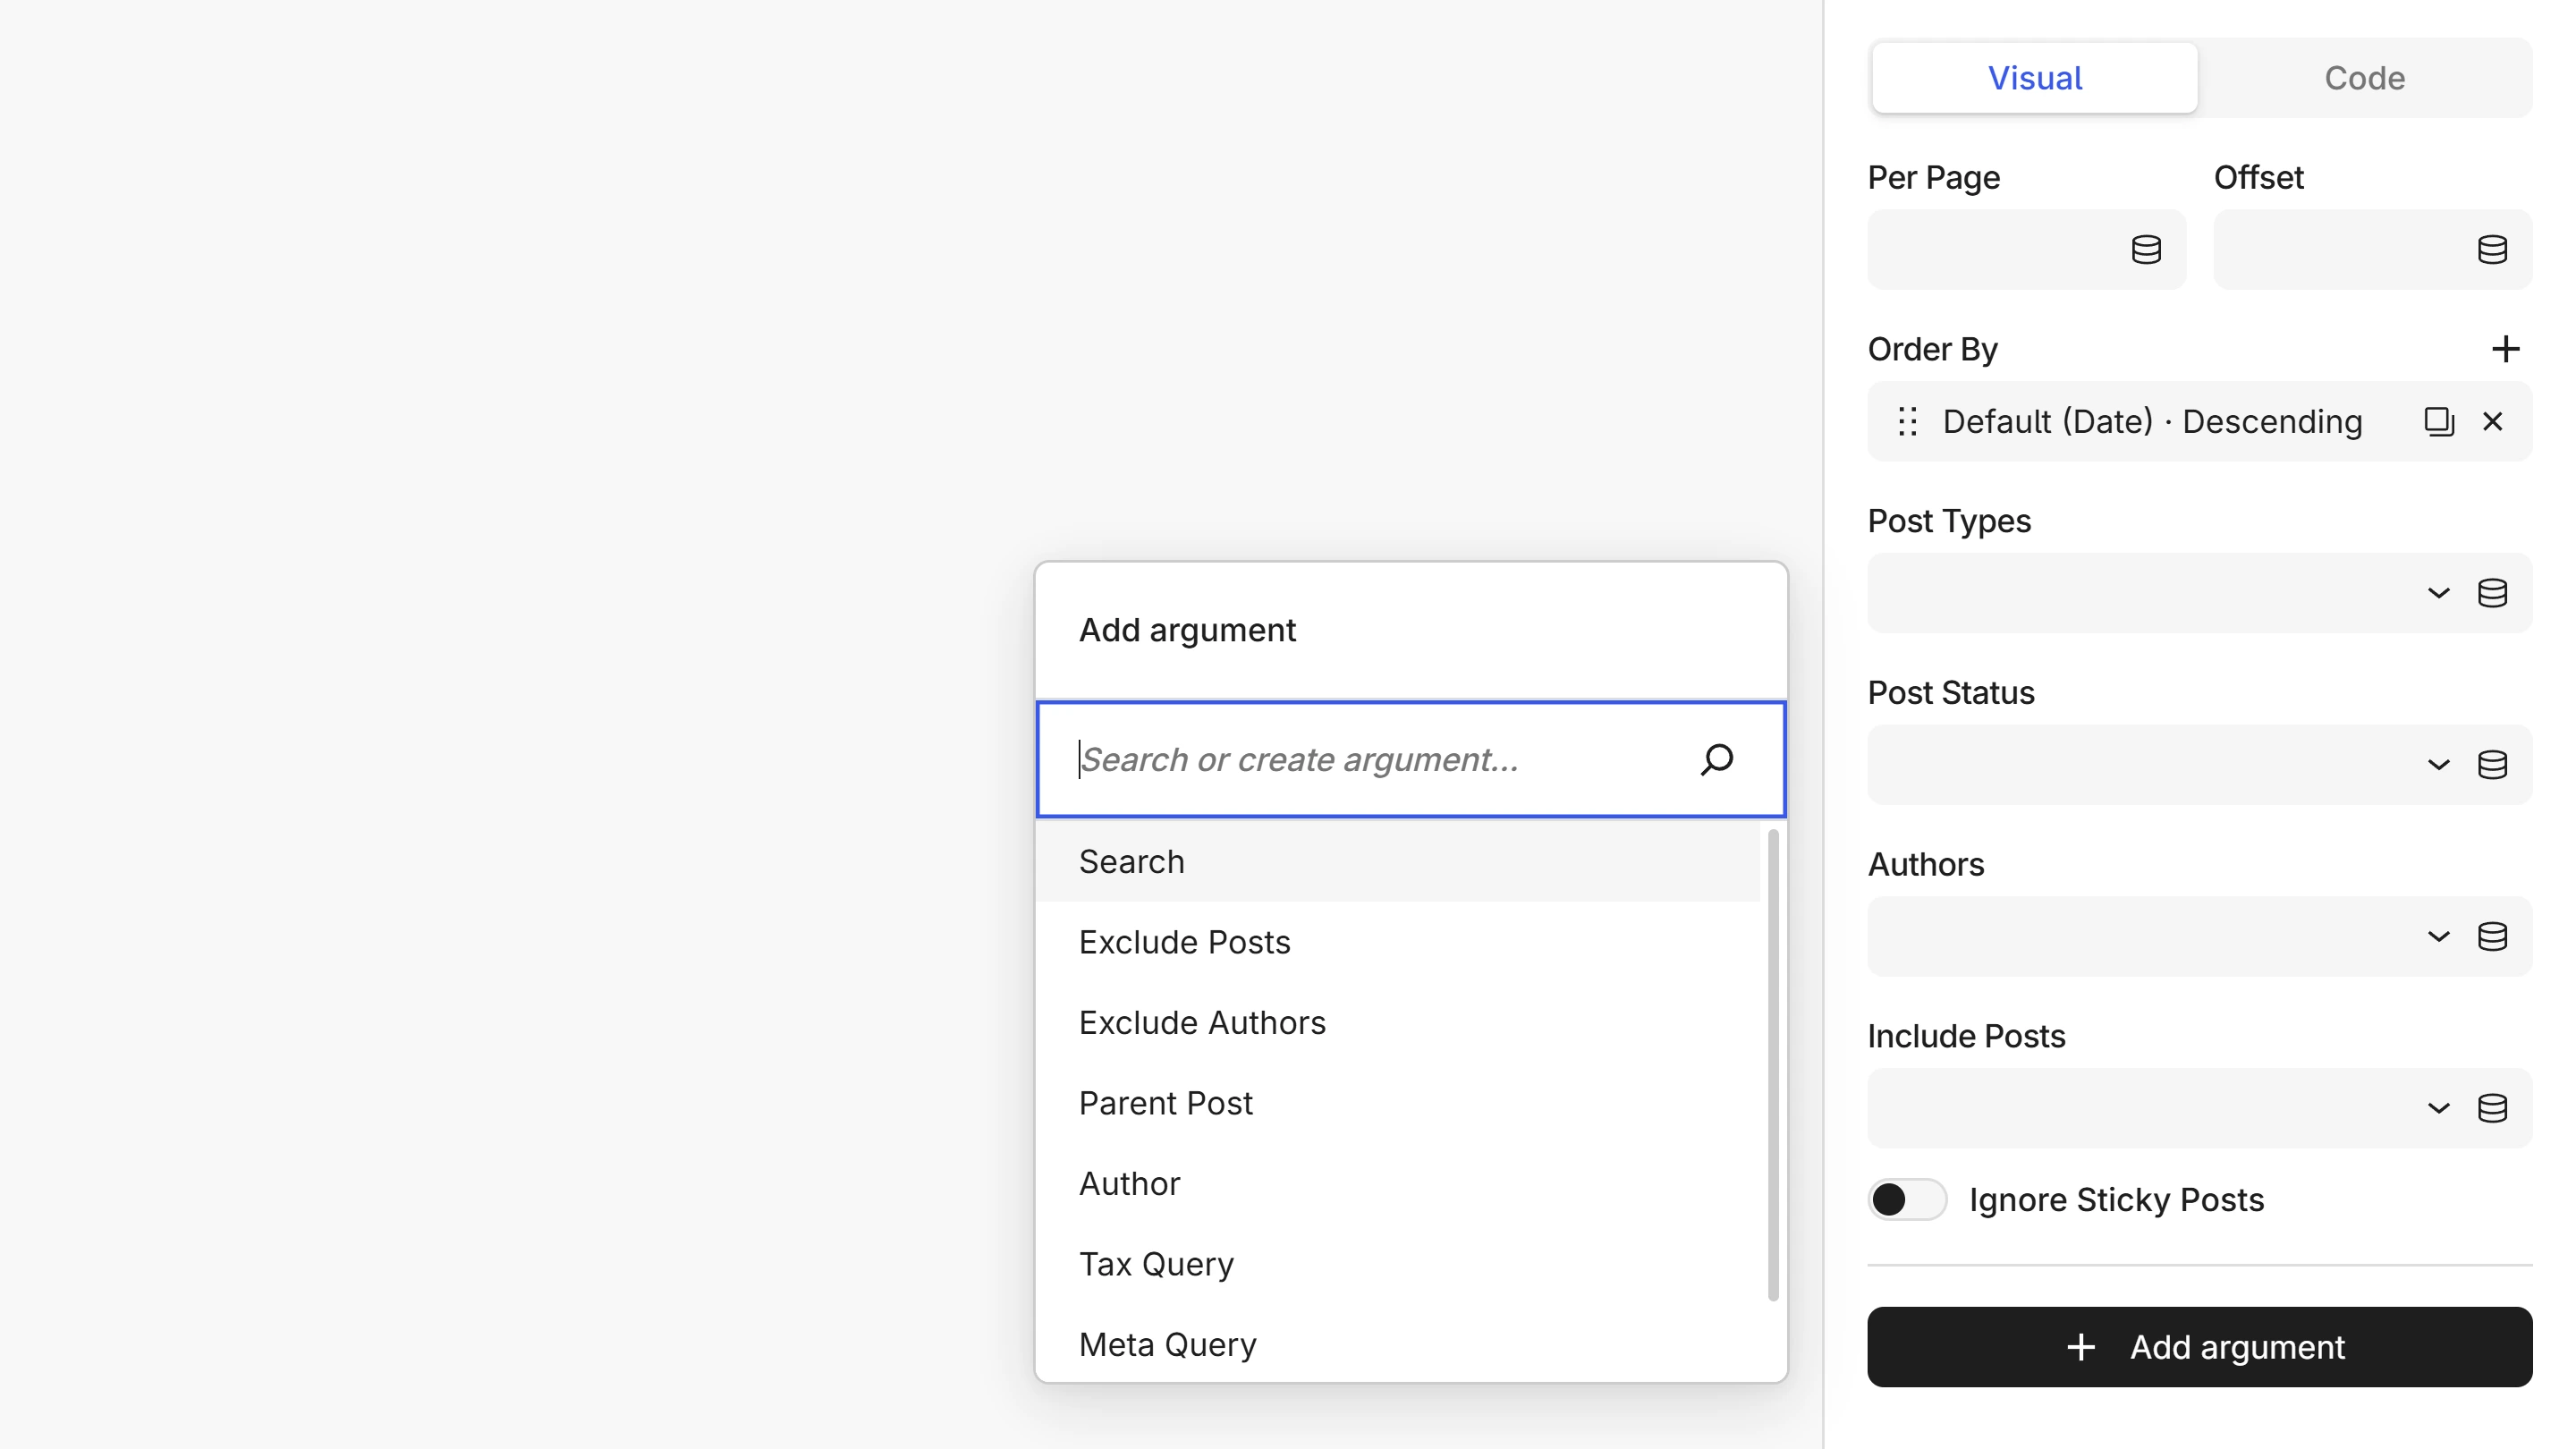Screen dimensions: 2576x1449
Task: Click the magnifier icon in argument search
Action: coord(1716,760)
